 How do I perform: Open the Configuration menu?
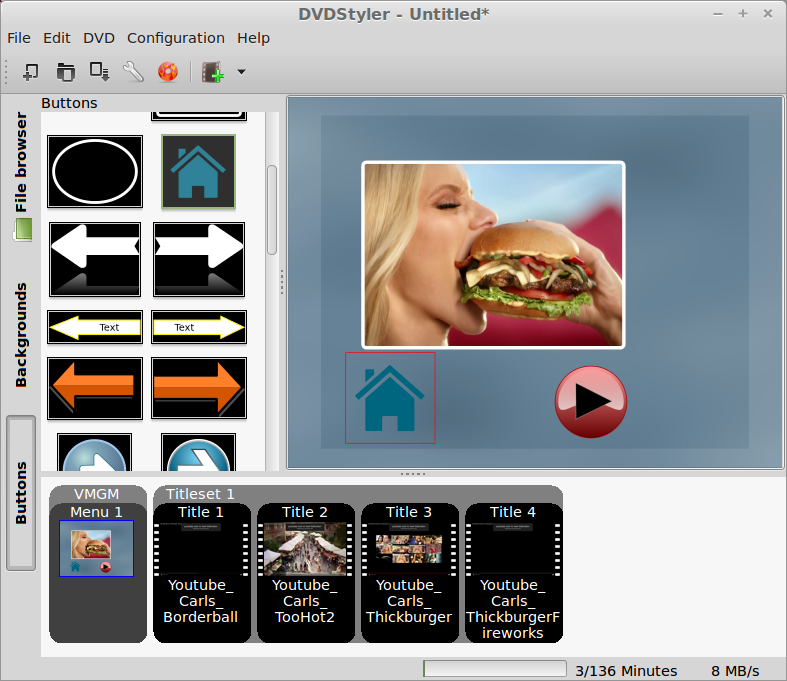pos(175,38)
